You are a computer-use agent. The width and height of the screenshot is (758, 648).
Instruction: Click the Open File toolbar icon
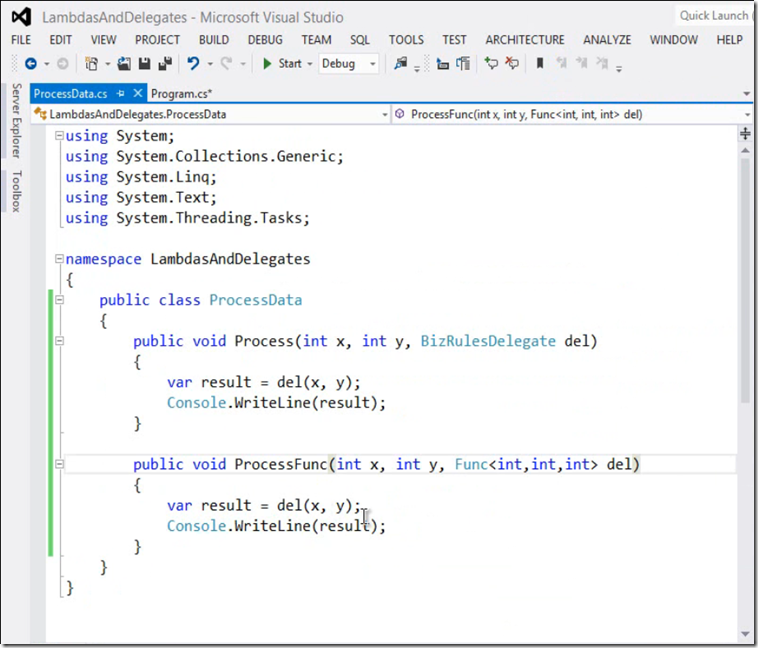[x=124, y=63]
